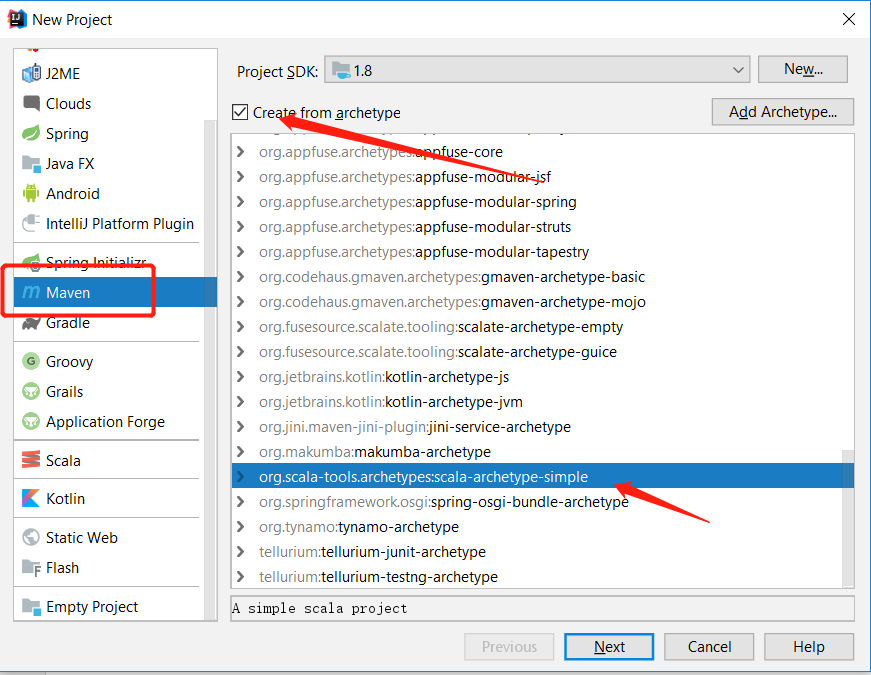Click the IntelliJ Platform Plugin icon

click(31, 223)
